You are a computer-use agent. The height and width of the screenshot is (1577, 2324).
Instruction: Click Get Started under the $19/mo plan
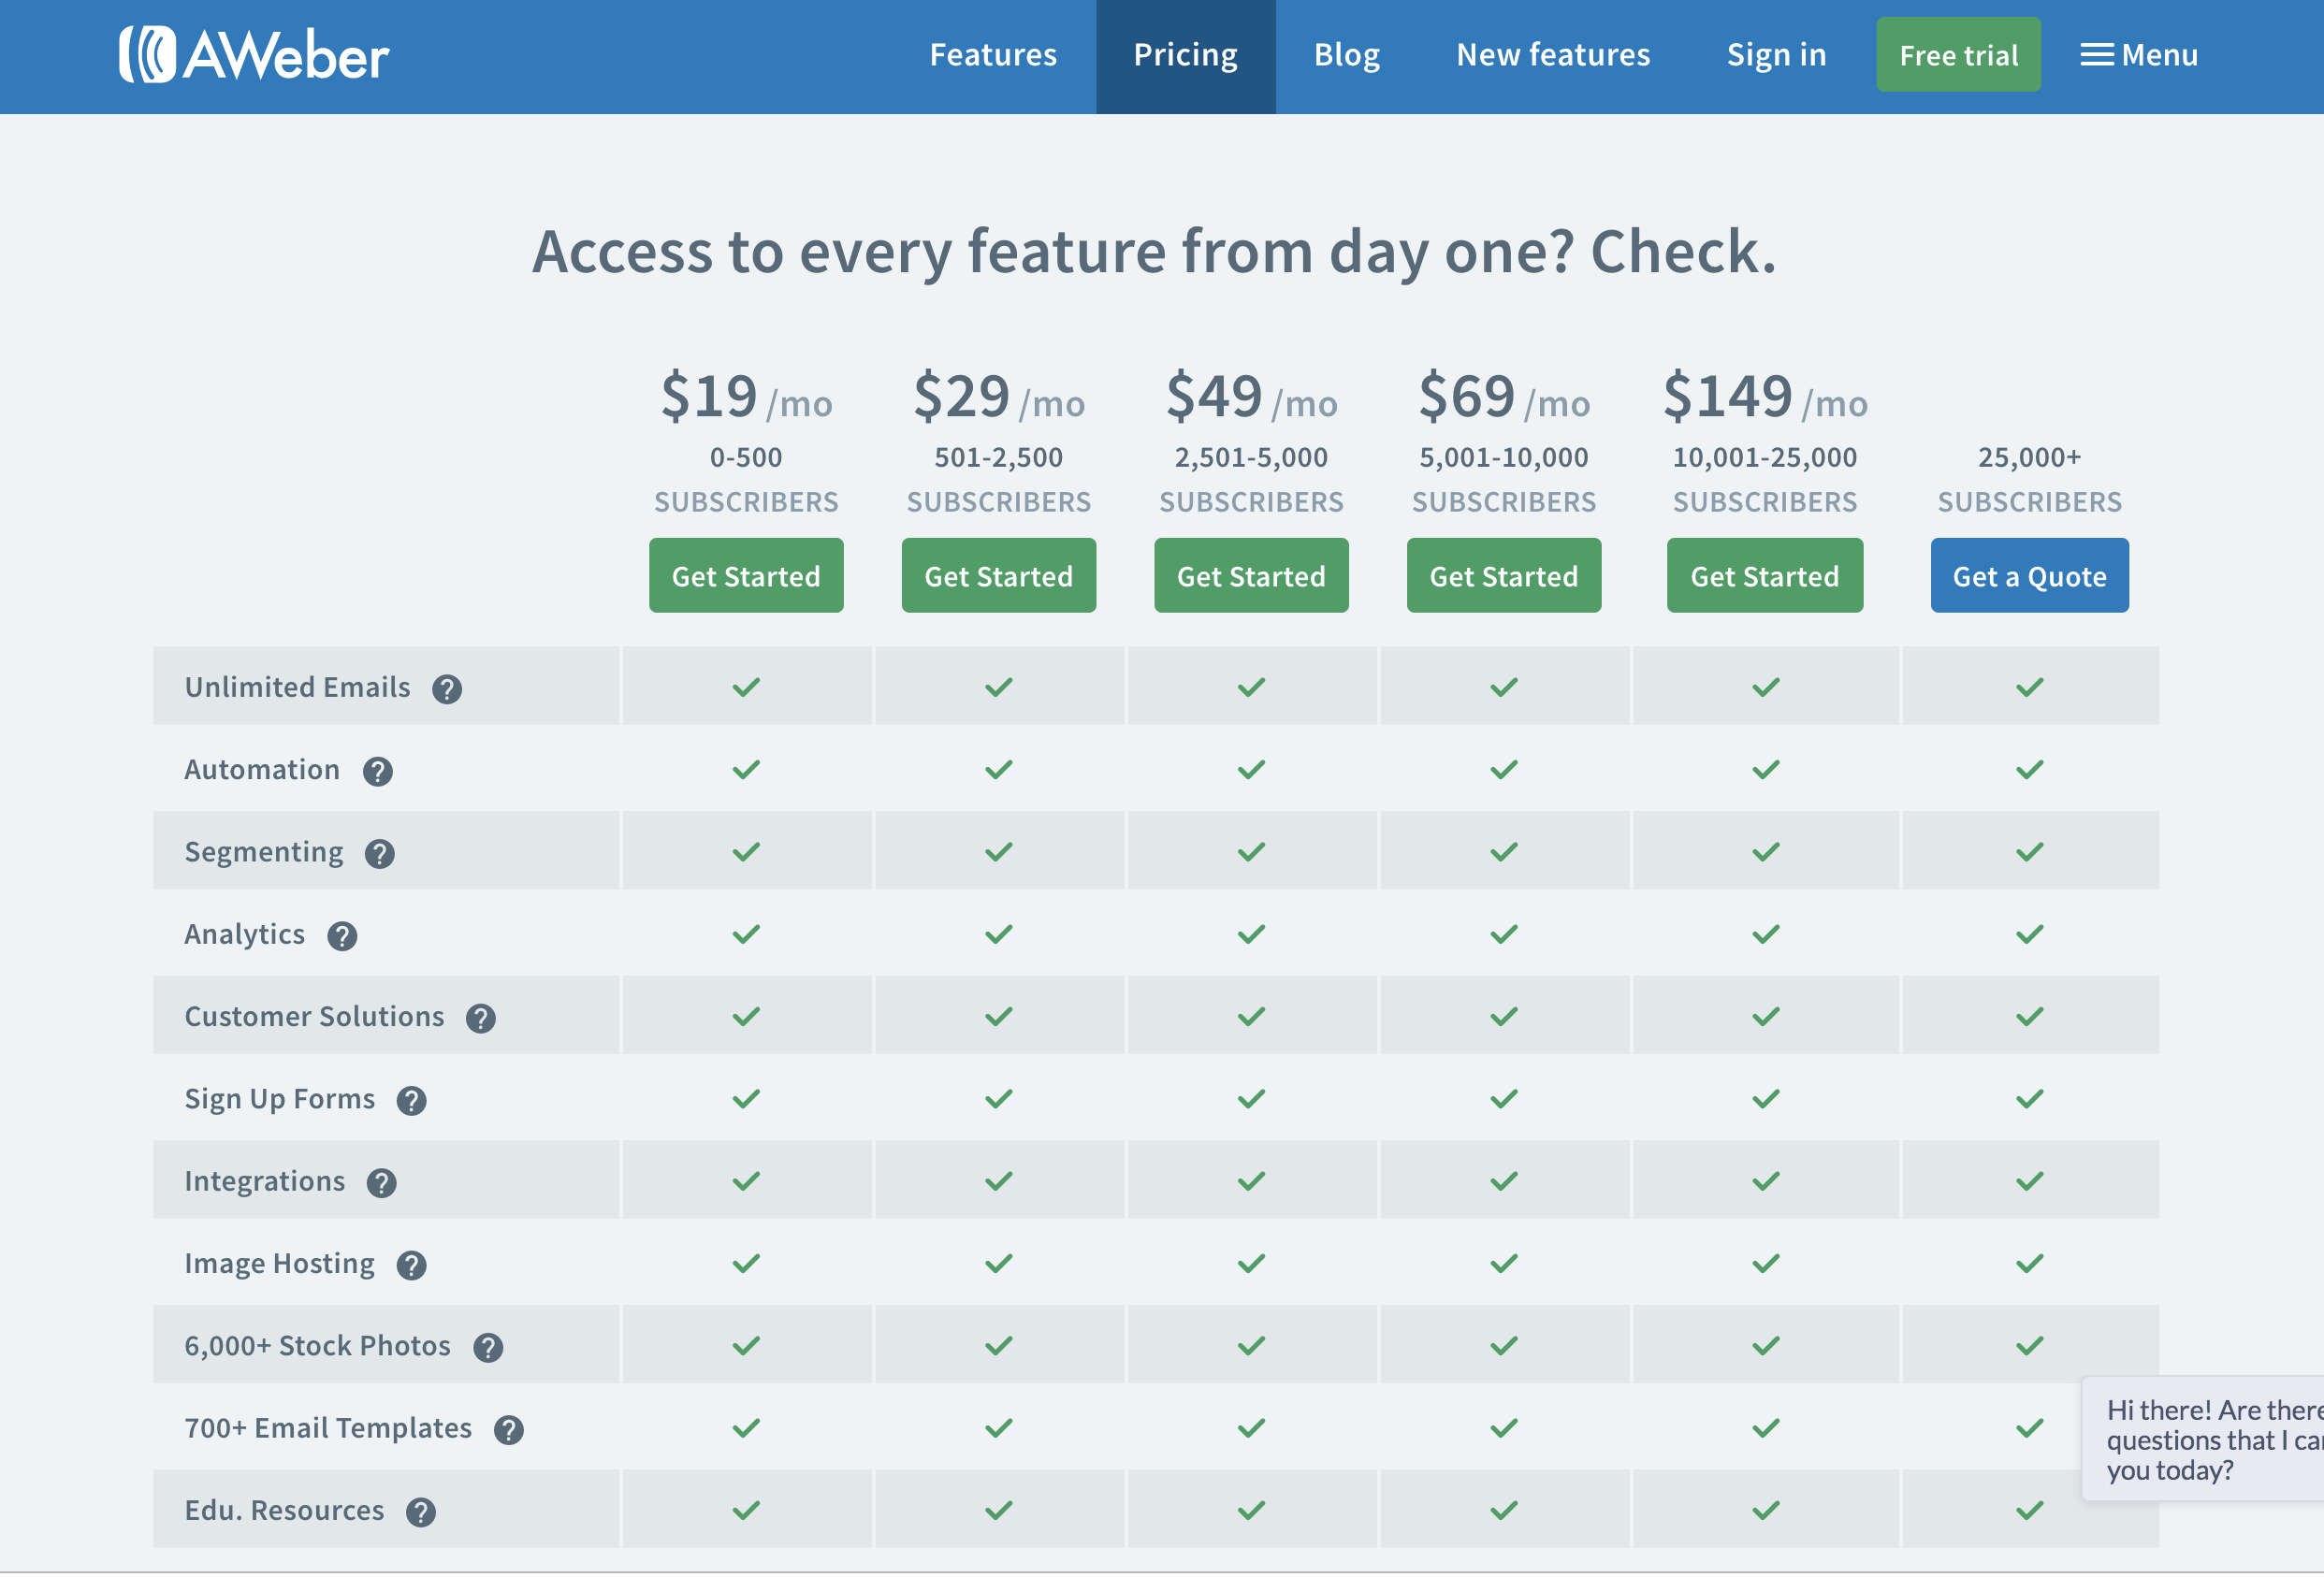coord(746,576)
